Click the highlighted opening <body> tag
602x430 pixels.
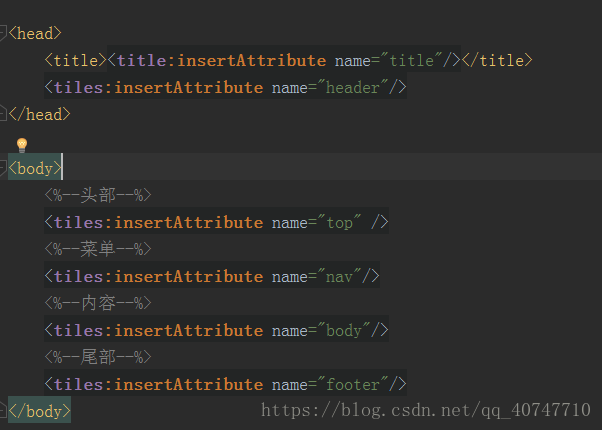(x=35, y=168)
